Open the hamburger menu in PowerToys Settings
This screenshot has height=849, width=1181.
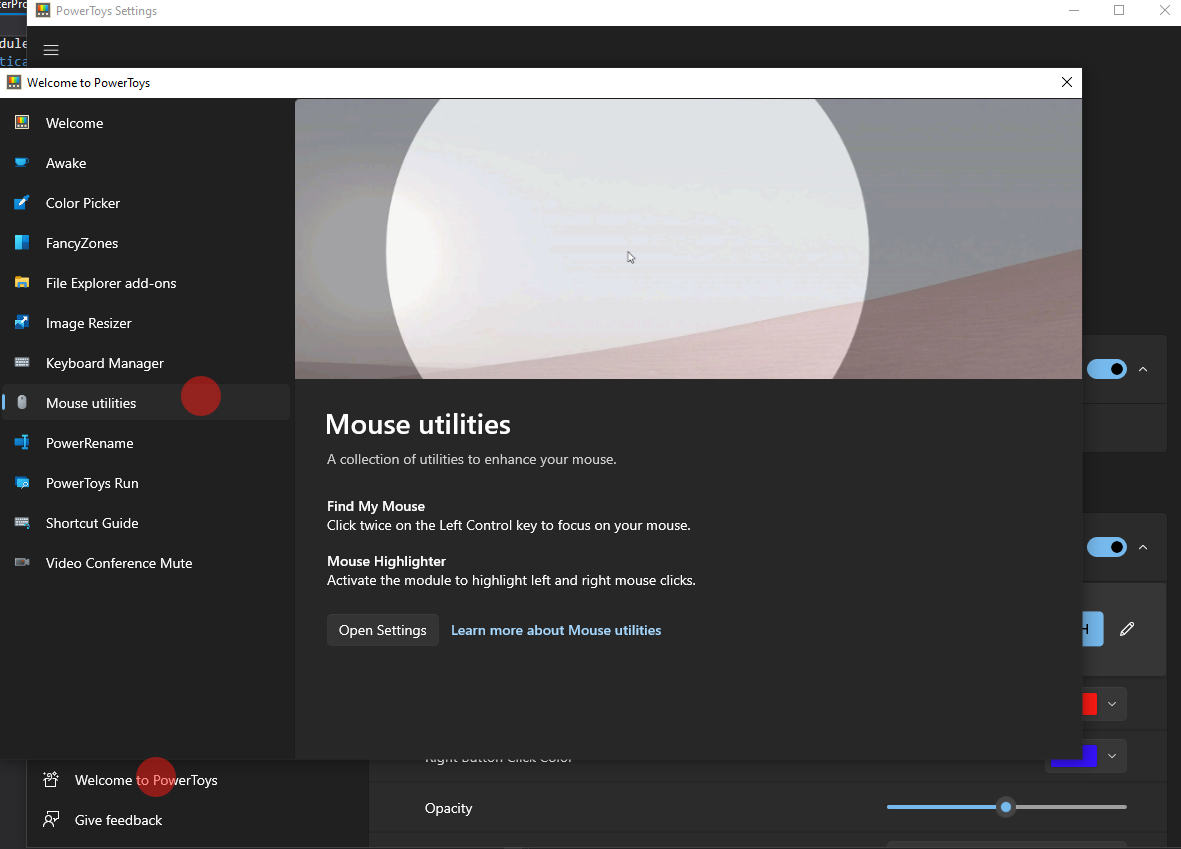(x=50, y=50)
